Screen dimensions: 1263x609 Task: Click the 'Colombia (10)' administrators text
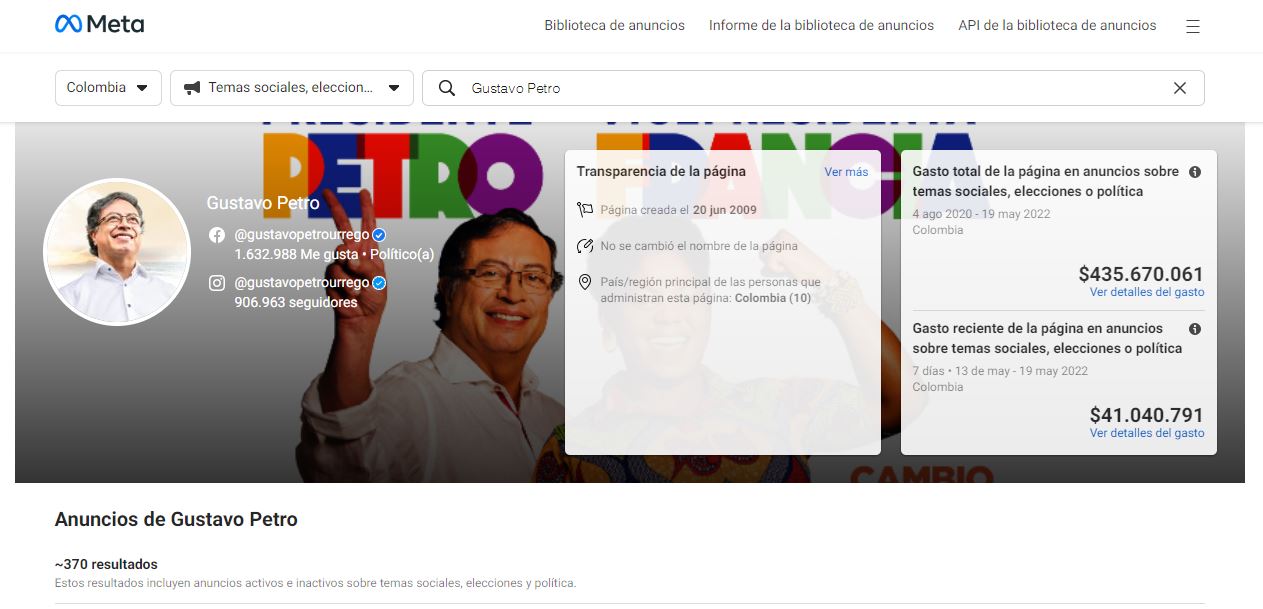click(x=773, y=298)
